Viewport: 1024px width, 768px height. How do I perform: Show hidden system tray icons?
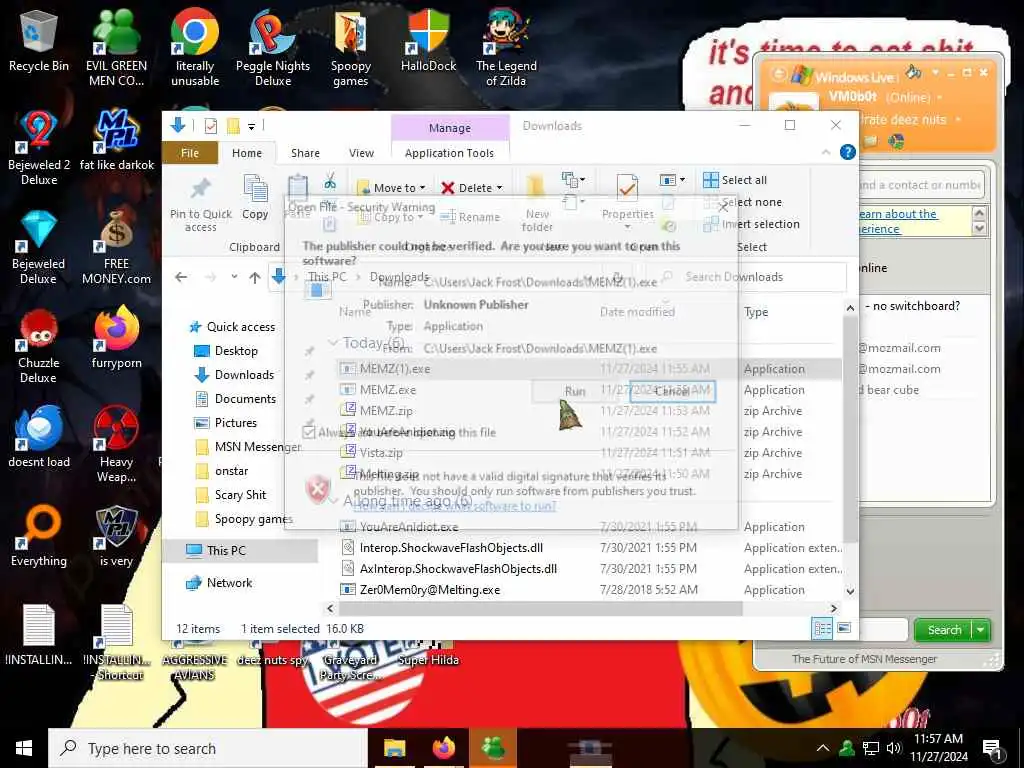click(x=823, y=748)
